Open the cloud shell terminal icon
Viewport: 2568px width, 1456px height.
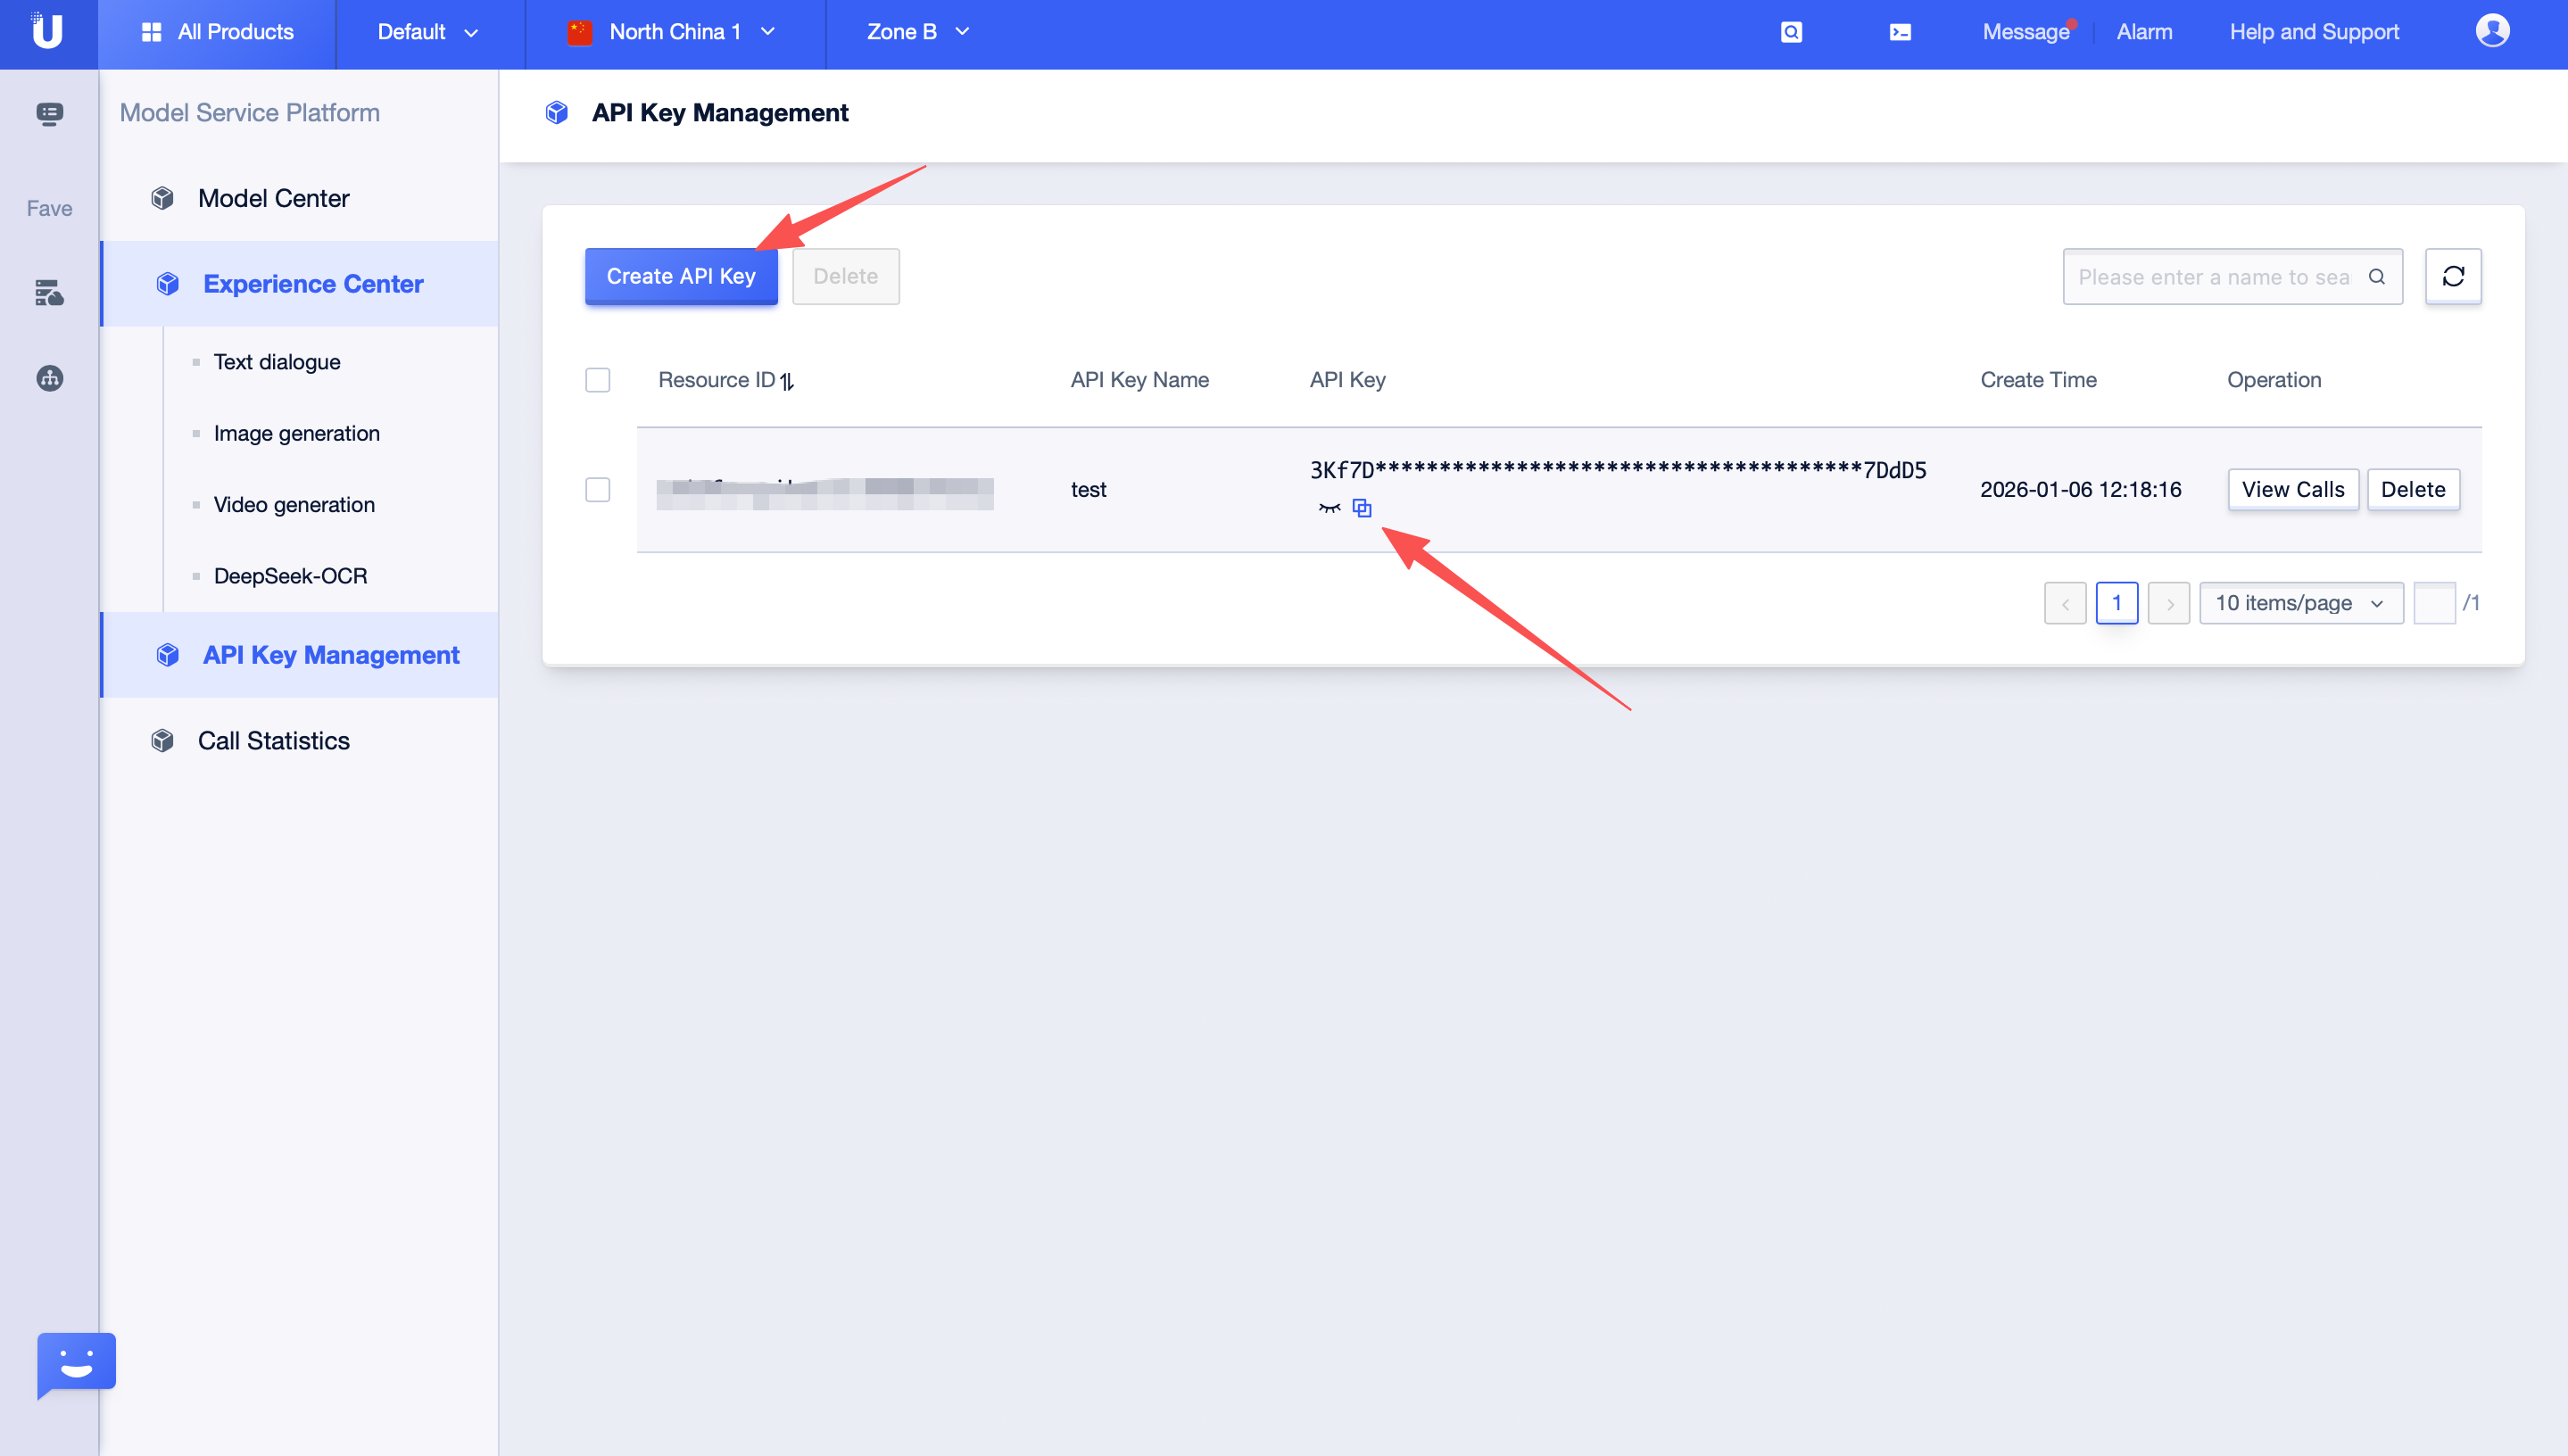(x=1900, y=32)
